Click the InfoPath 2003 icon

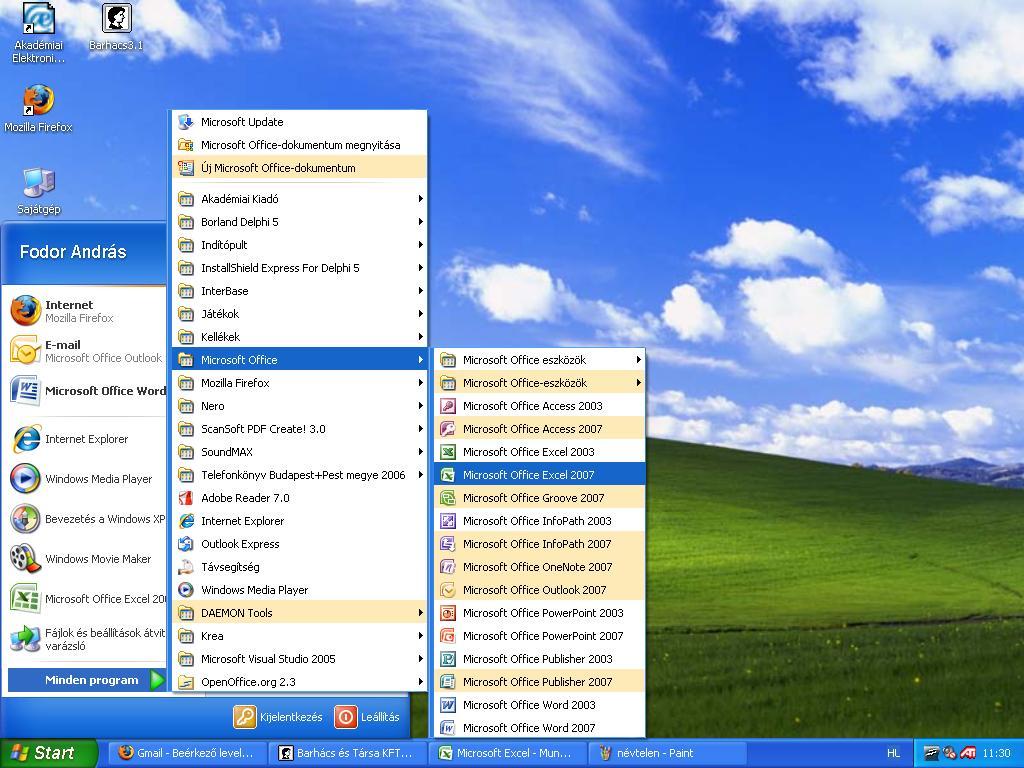(448, 521)
